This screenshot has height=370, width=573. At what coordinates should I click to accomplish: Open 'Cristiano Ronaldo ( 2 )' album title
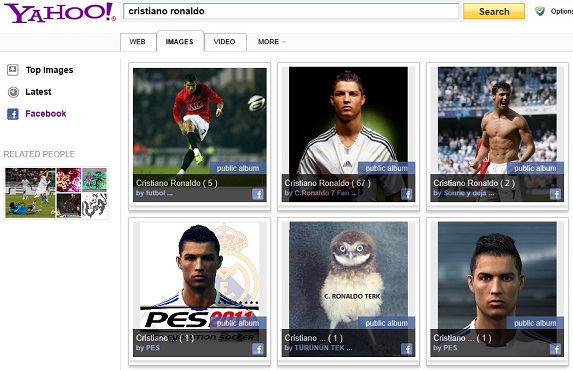[x=474, y=183]
